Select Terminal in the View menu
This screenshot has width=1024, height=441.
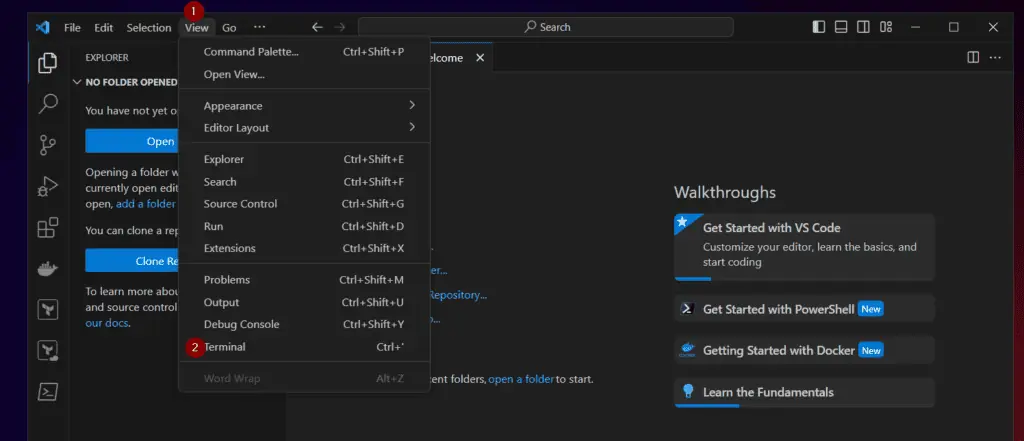click(x=304, y=347)
